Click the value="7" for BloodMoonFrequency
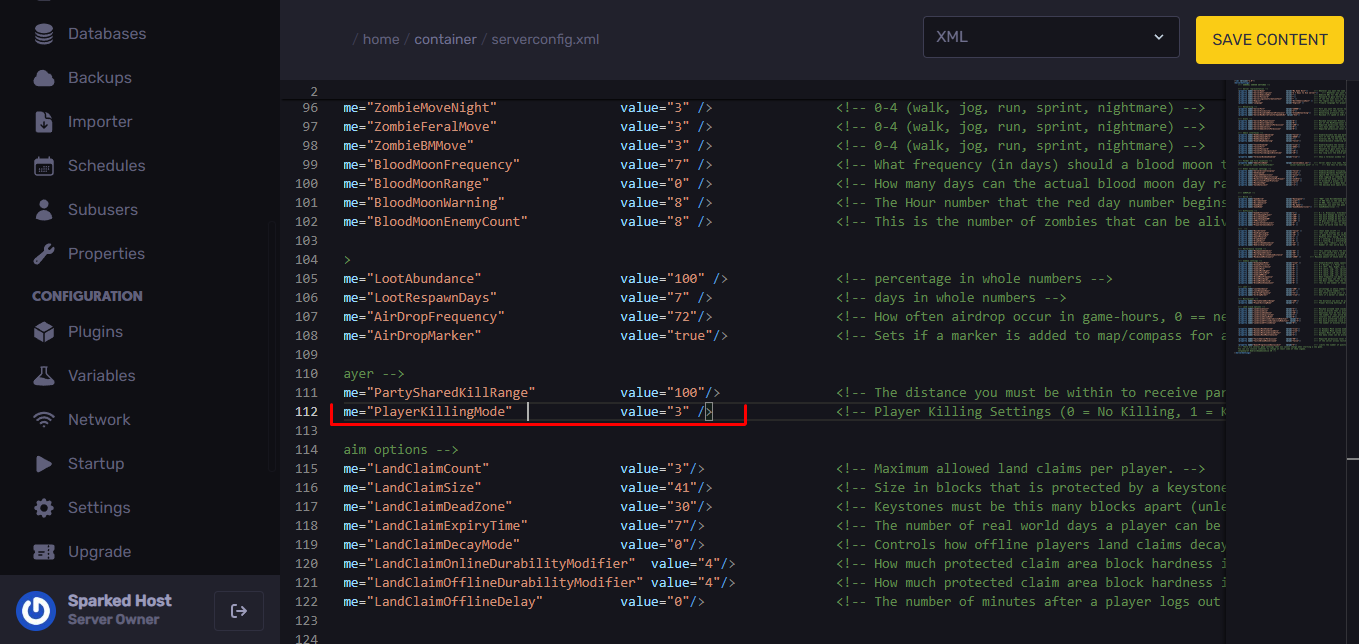The image size is (1359, 644). 655,165
